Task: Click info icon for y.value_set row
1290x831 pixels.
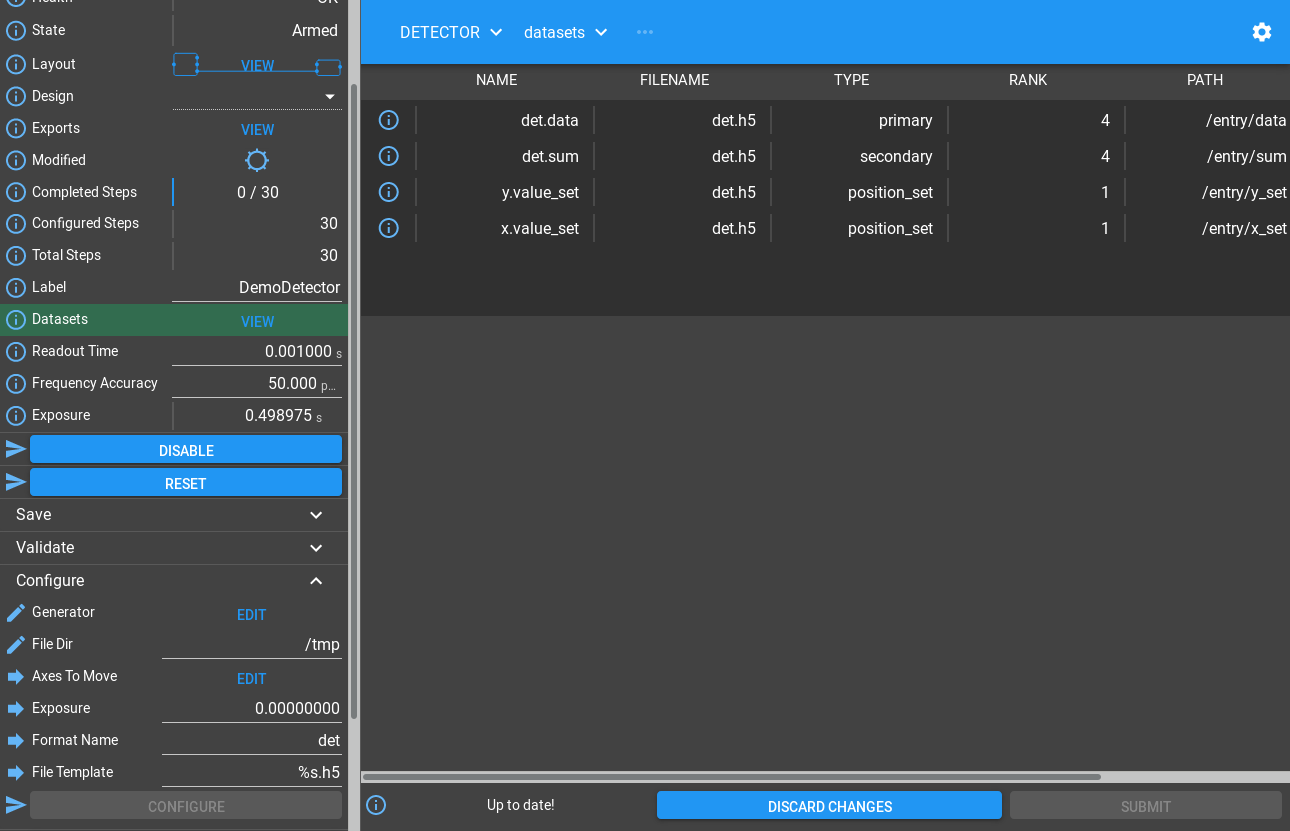Action: [389, 192]
